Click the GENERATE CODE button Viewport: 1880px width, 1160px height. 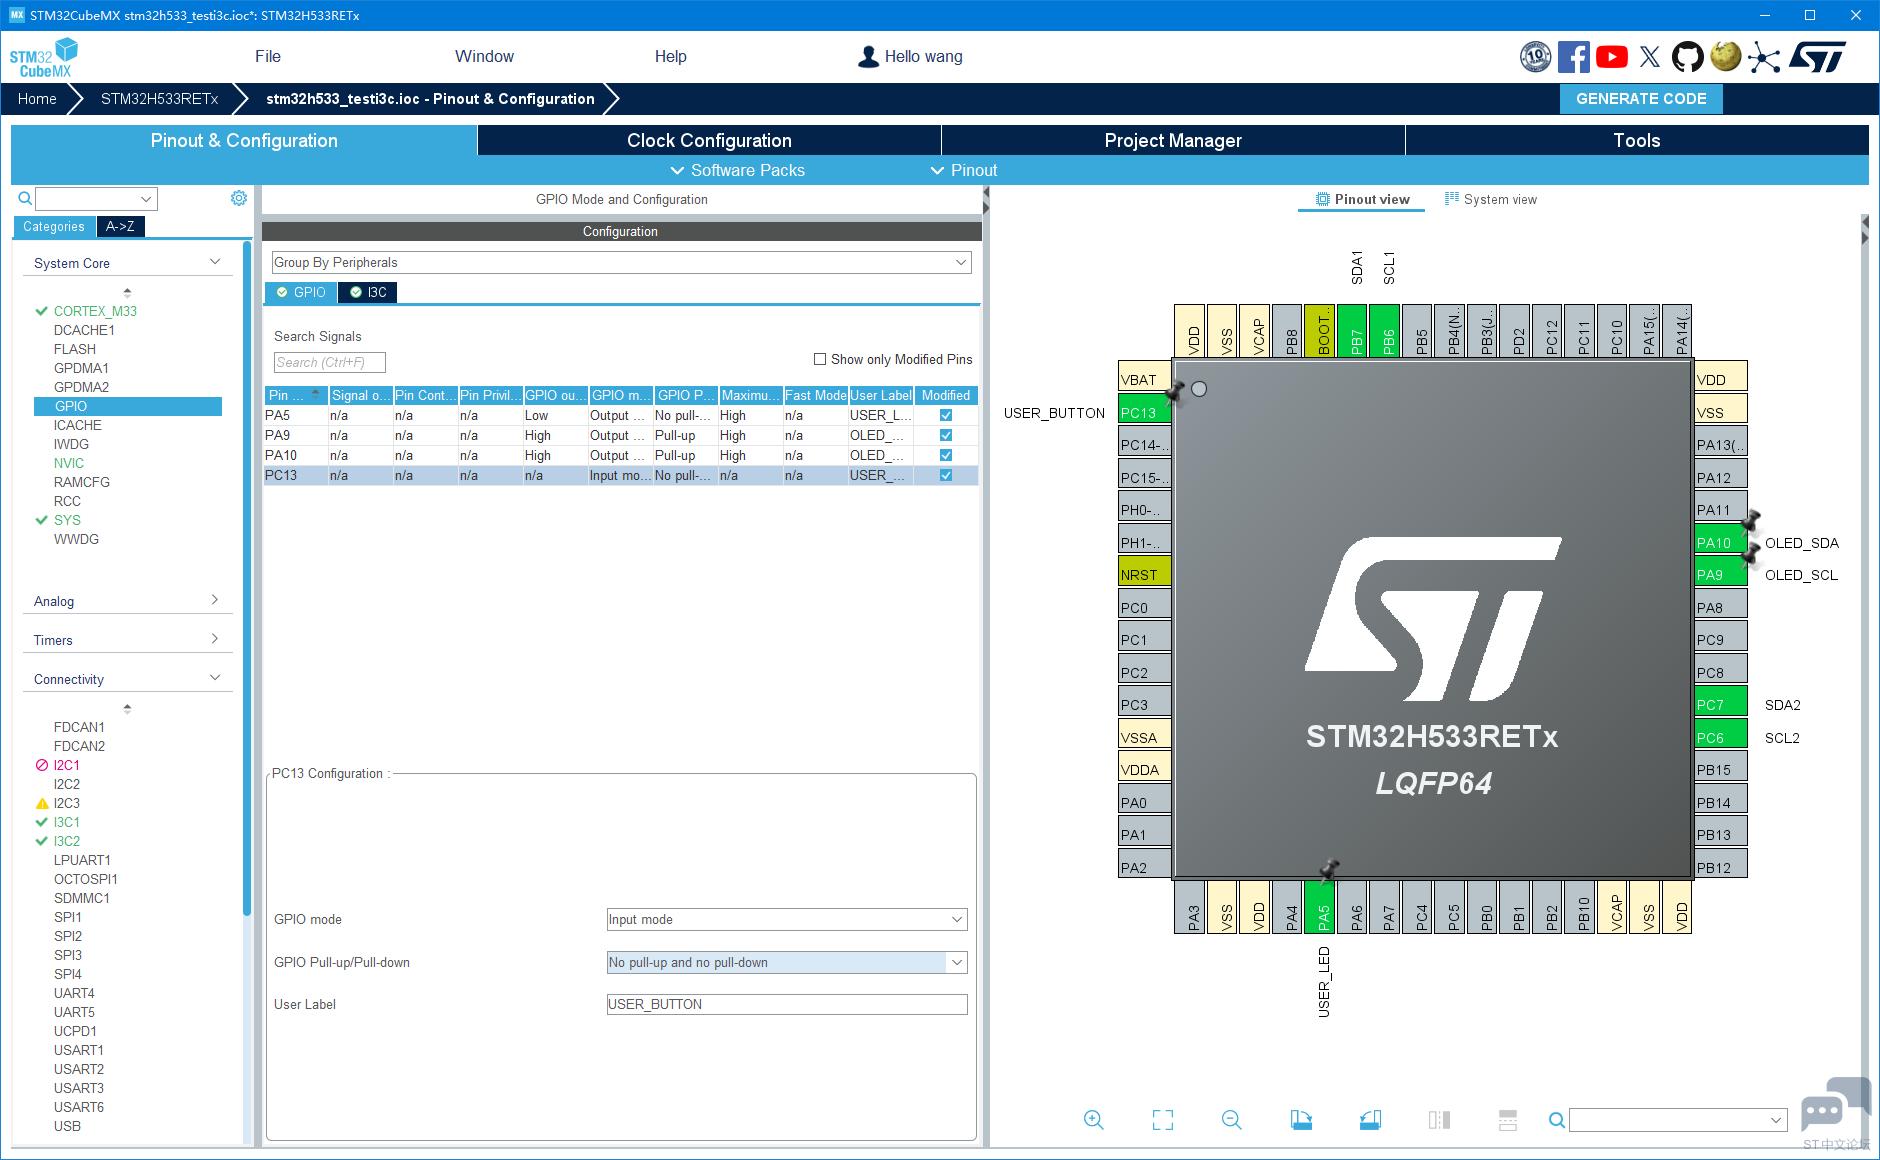tap(1641, 99)
